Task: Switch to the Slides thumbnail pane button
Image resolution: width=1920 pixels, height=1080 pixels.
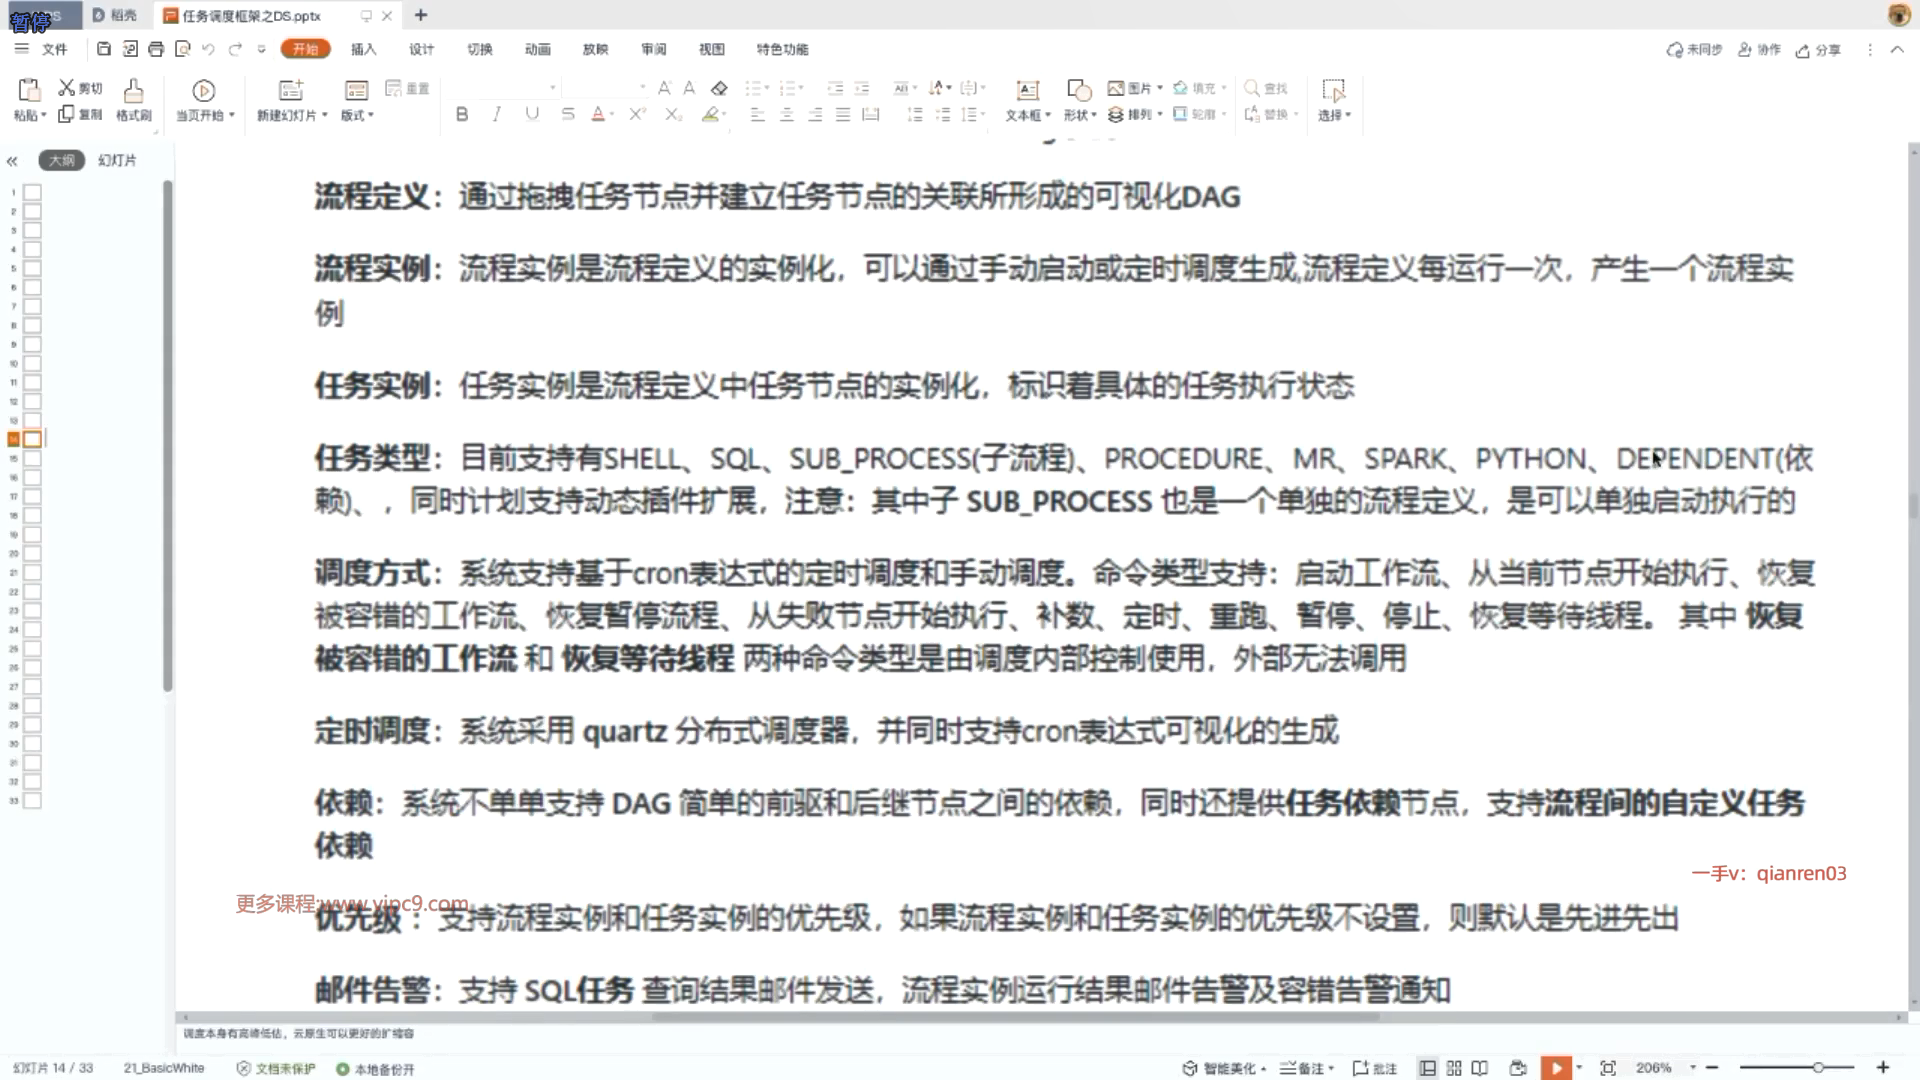Action: tap(117, 160)
